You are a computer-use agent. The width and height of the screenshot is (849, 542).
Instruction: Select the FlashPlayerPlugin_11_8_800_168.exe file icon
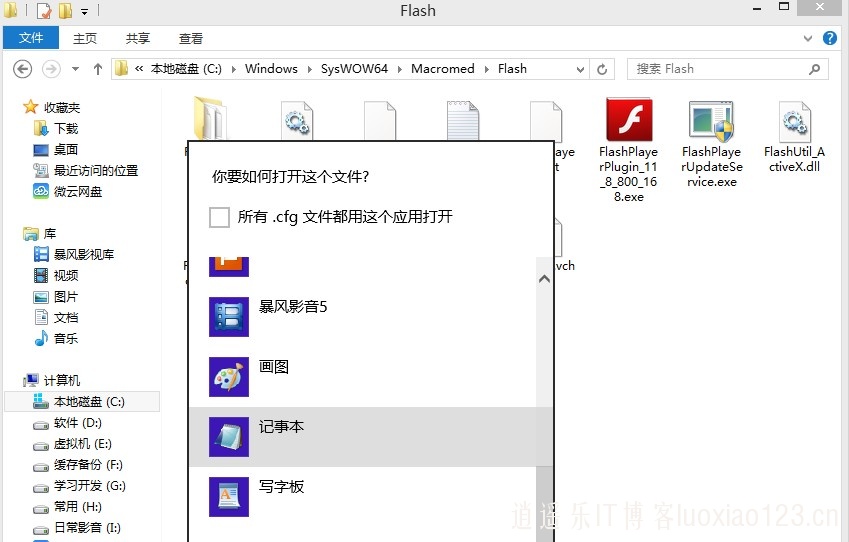(x=629, y=120)
